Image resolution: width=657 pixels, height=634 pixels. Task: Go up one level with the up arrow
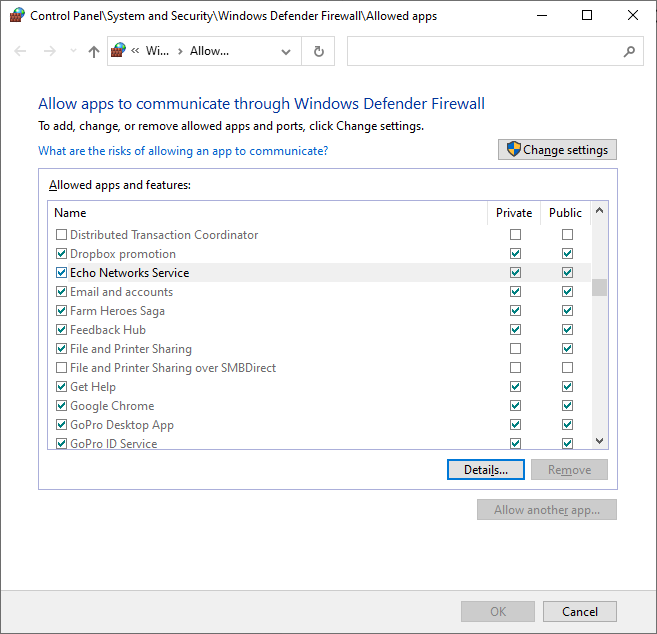tap(94, 51)
